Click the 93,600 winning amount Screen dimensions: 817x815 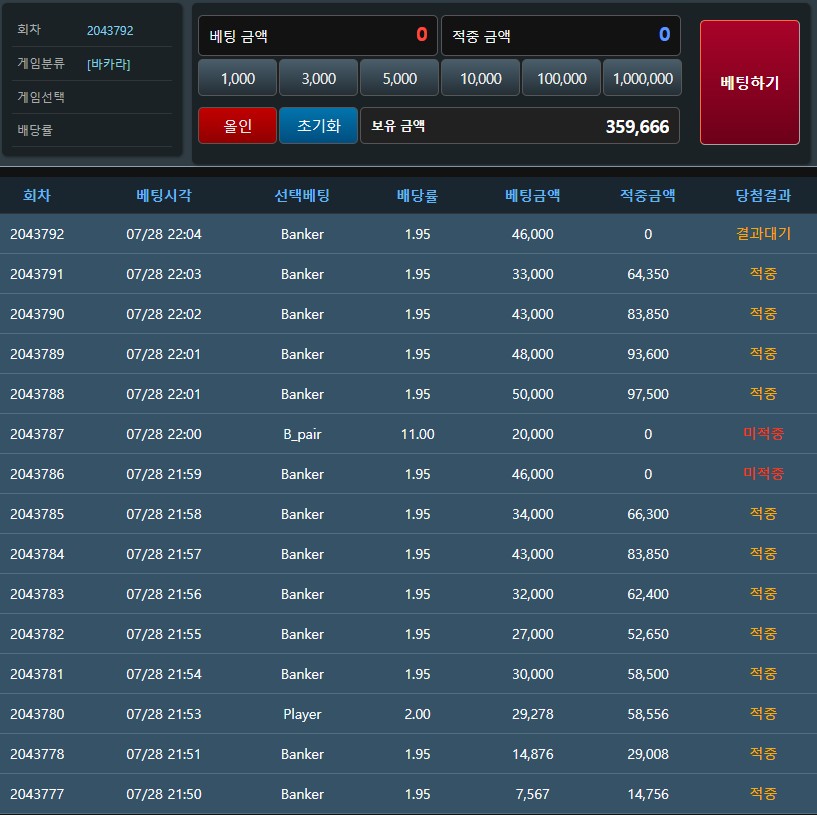648,354
